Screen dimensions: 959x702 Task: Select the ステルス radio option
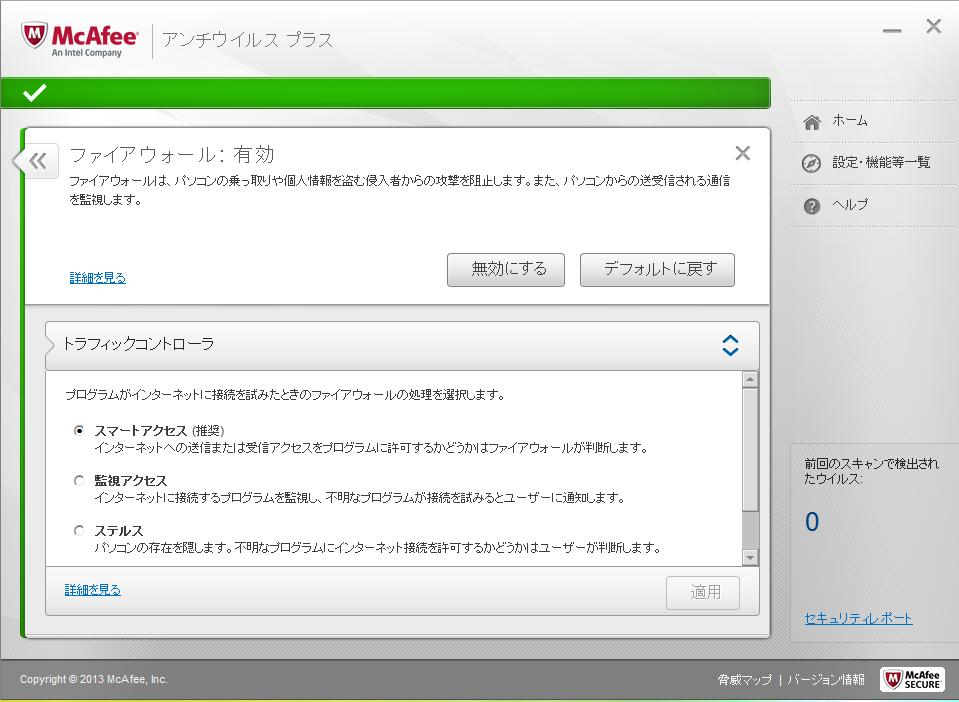(x=79, y=530)
